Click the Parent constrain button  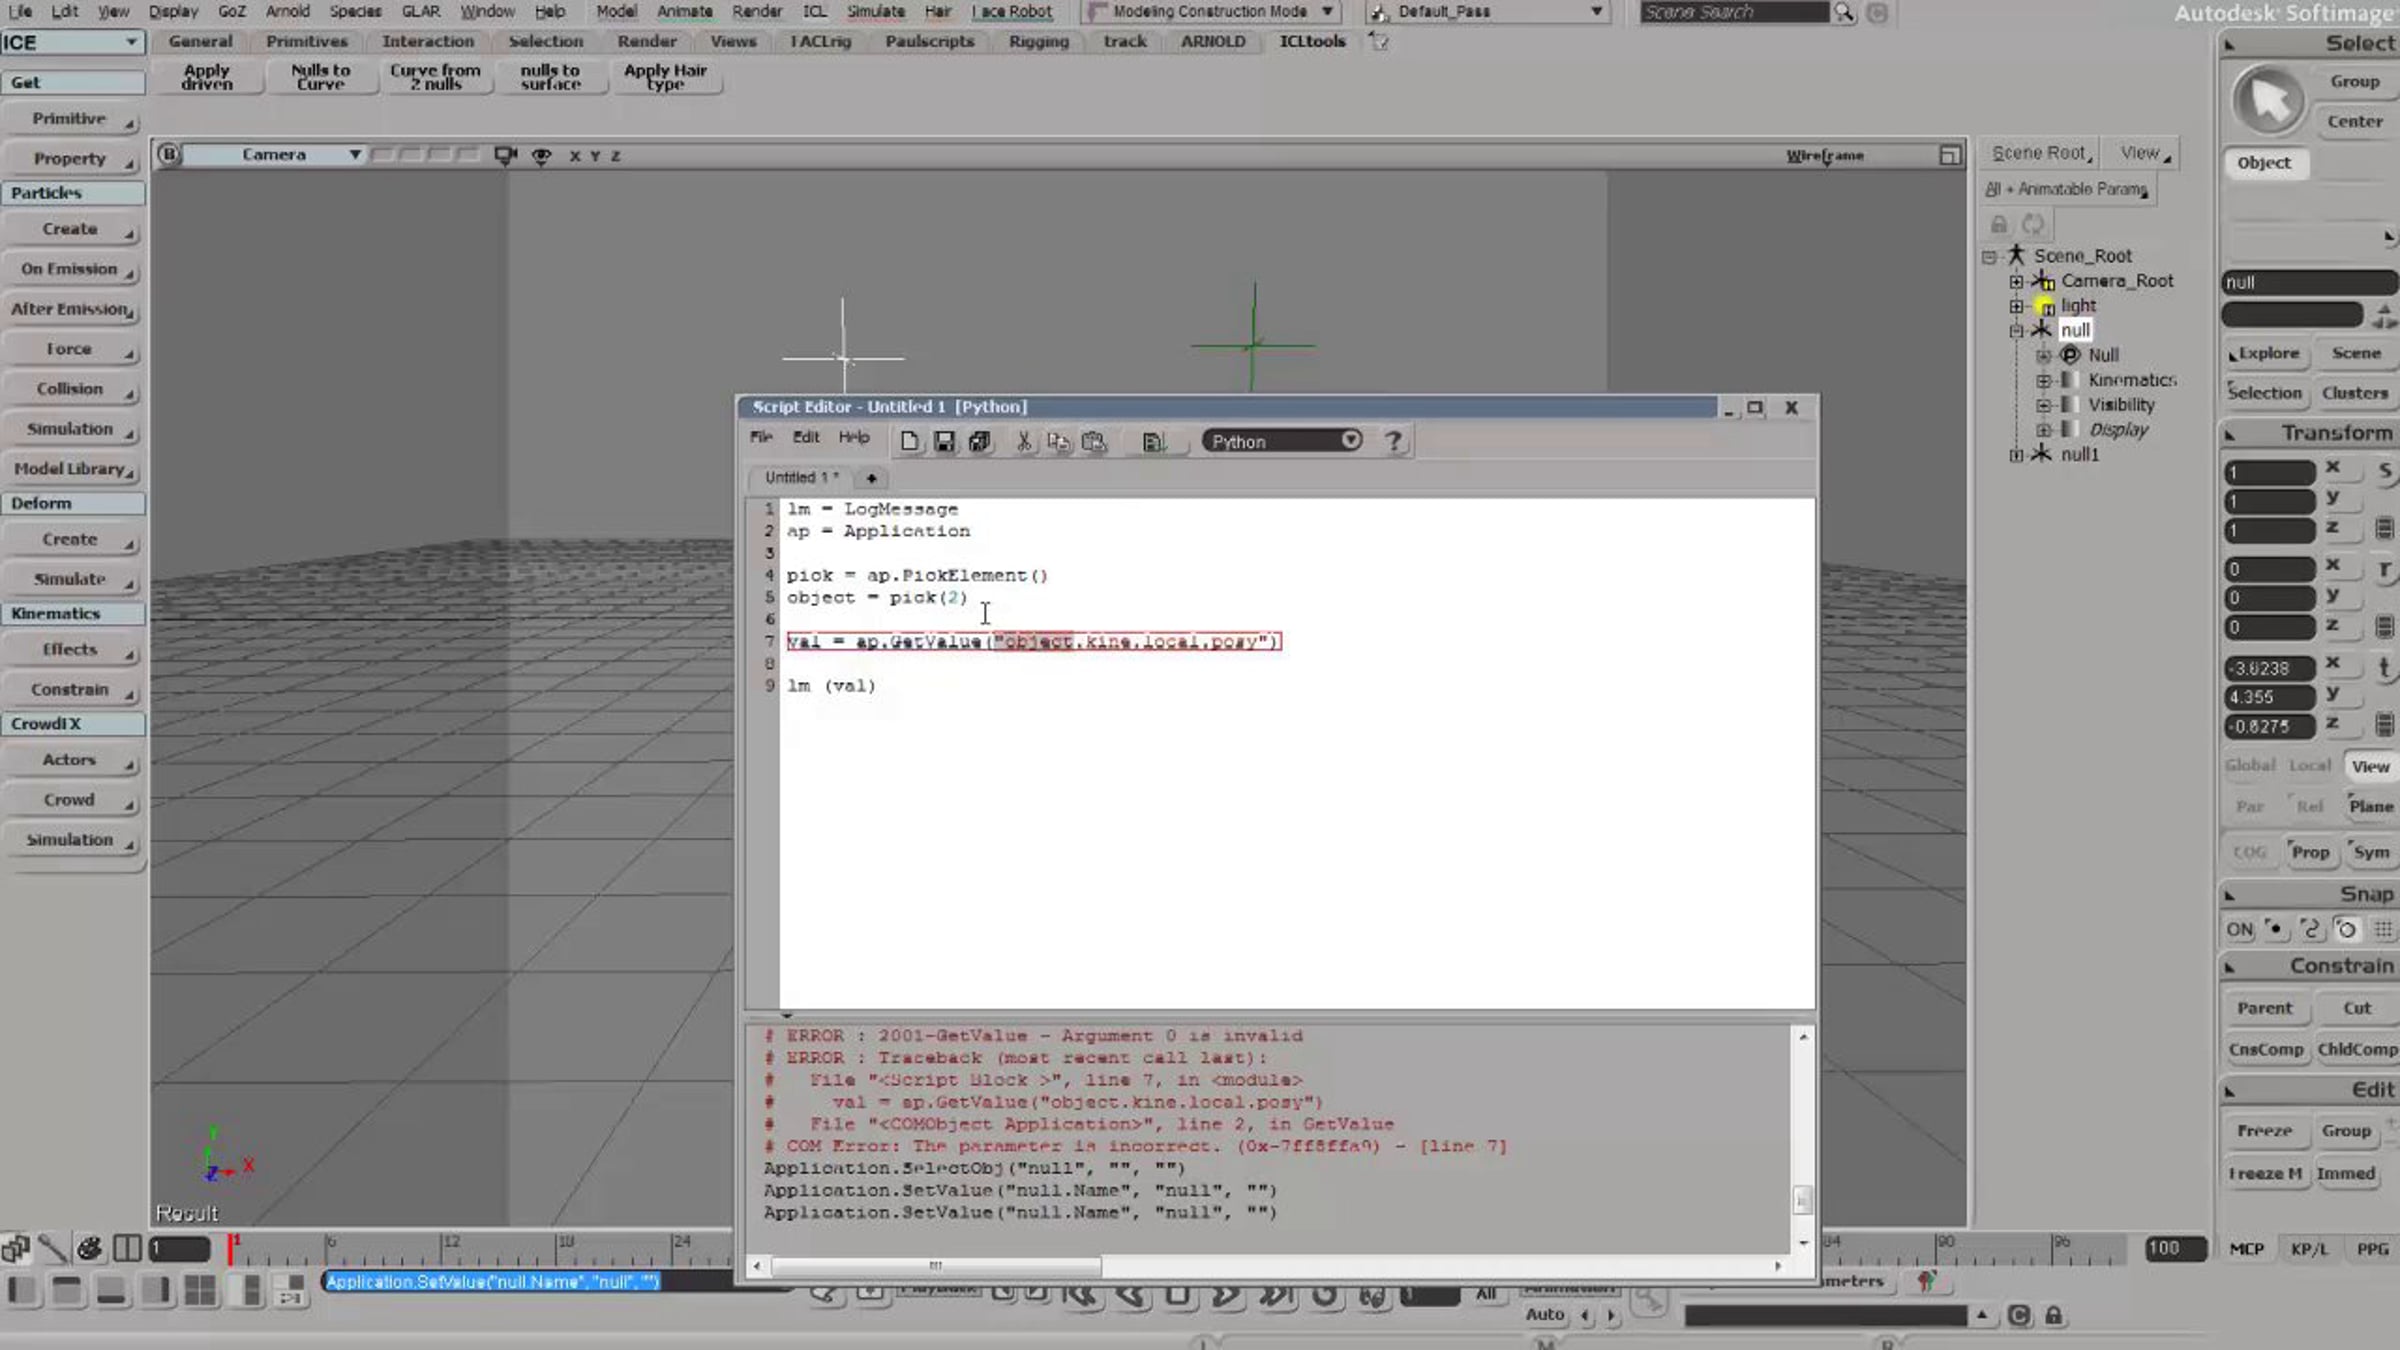click(x=2264, y=1008)
